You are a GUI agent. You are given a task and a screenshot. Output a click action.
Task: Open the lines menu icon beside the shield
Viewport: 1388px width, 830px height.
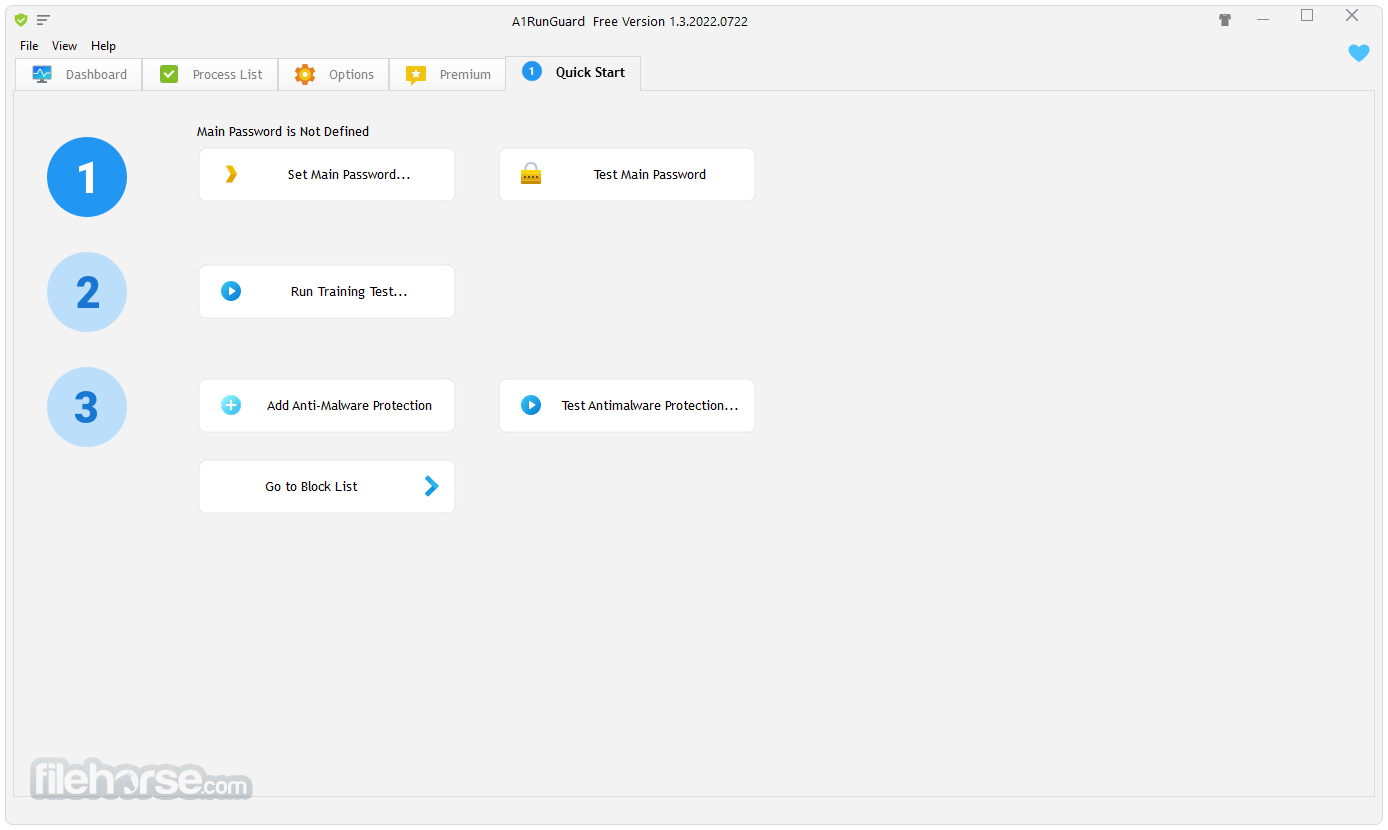tap(43, 20)
